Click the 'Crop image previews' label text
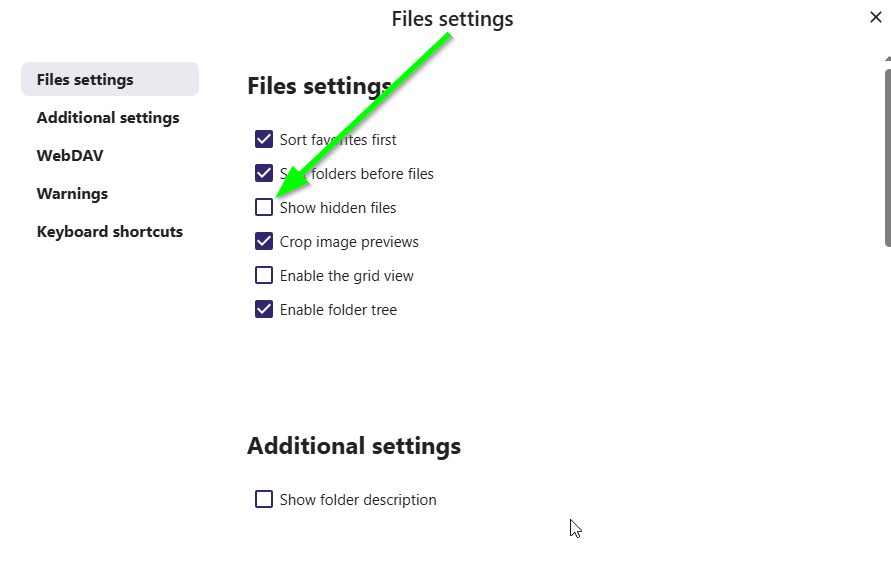The image size is (891, 562). click(349, 242)
